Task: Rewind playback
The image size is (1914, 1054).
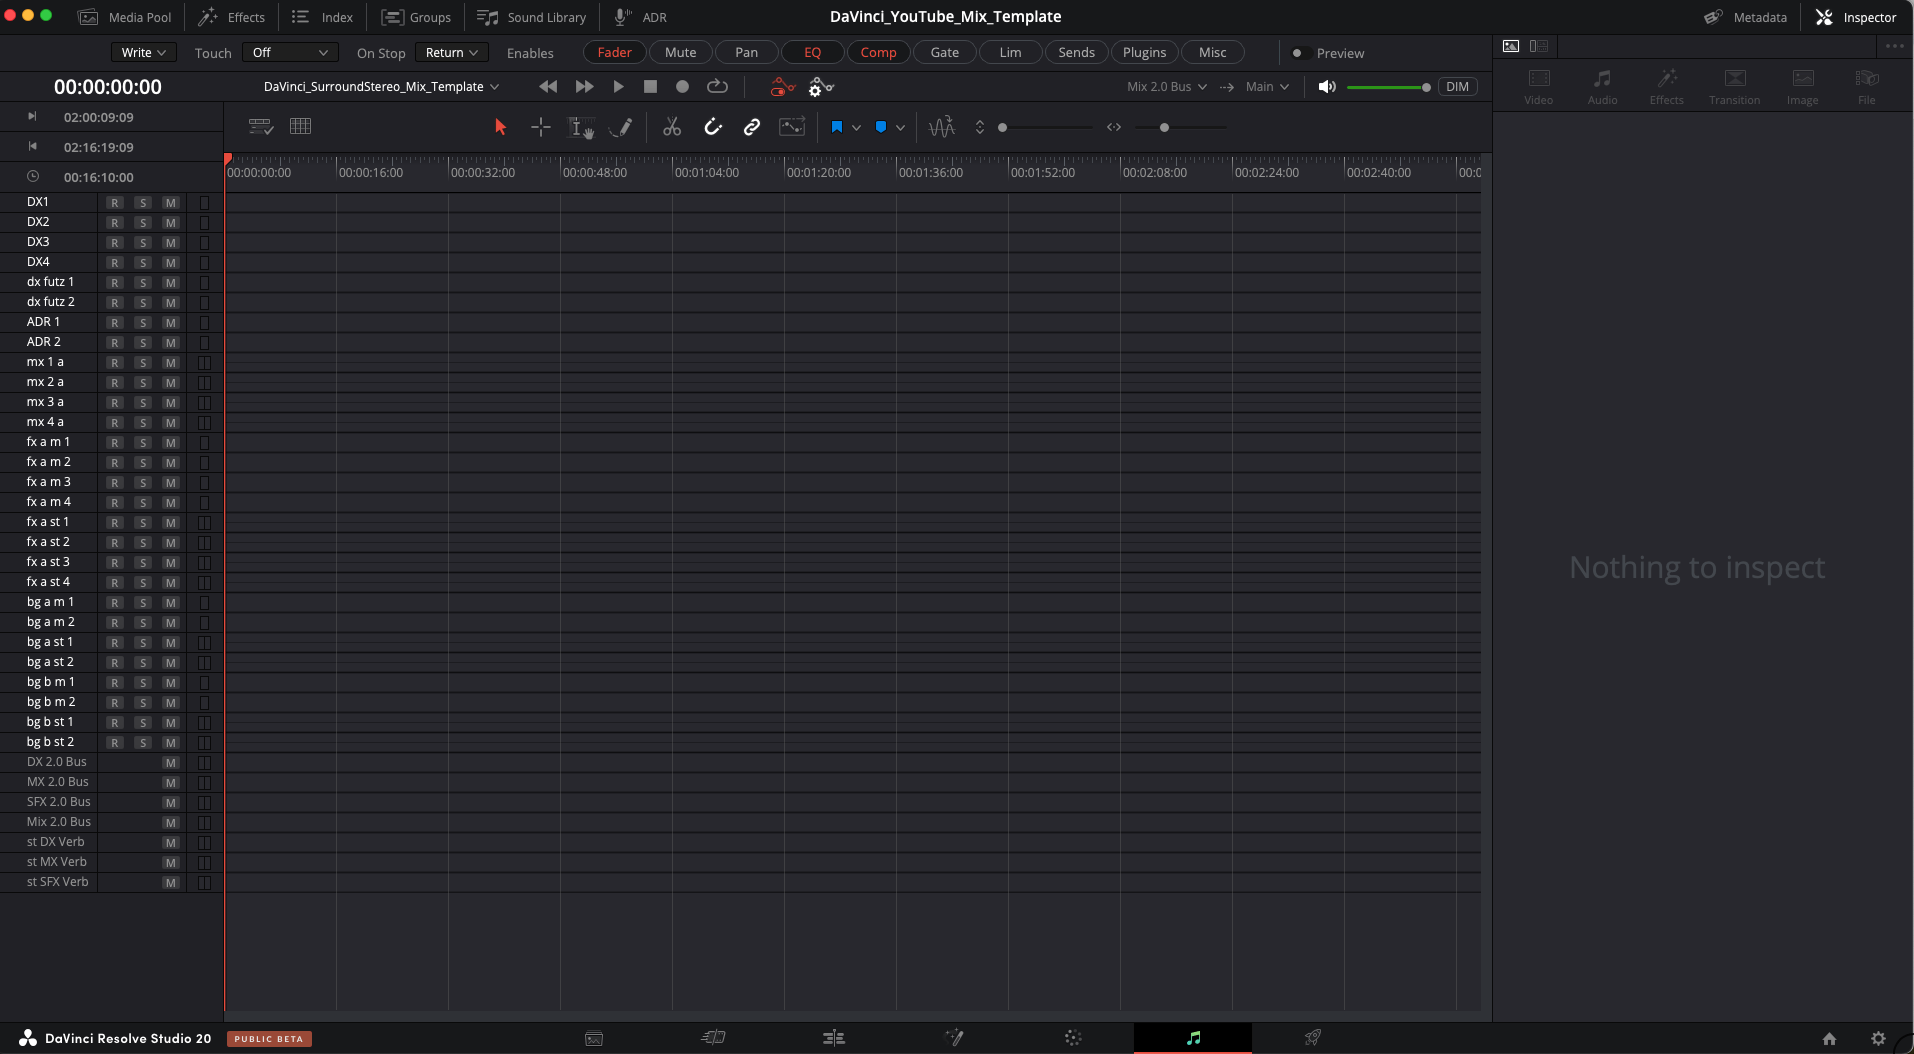Action: pos(548,87)
